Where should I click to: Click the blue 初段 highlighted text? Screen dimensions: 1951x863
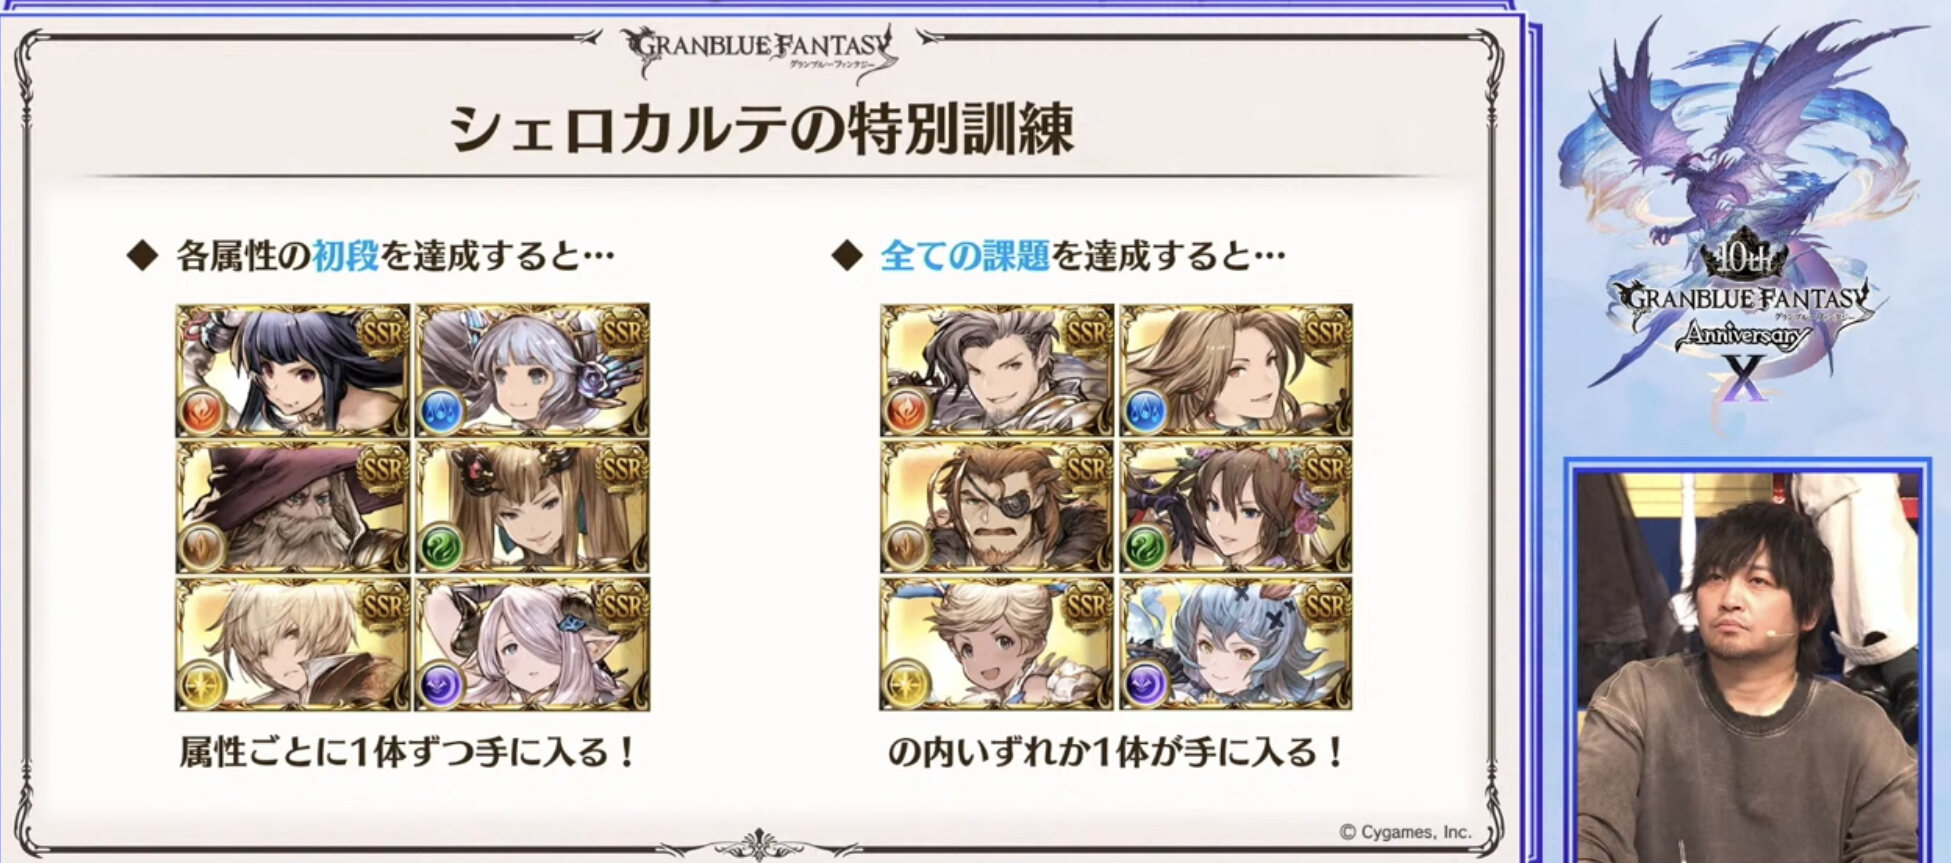click(346, 257)
